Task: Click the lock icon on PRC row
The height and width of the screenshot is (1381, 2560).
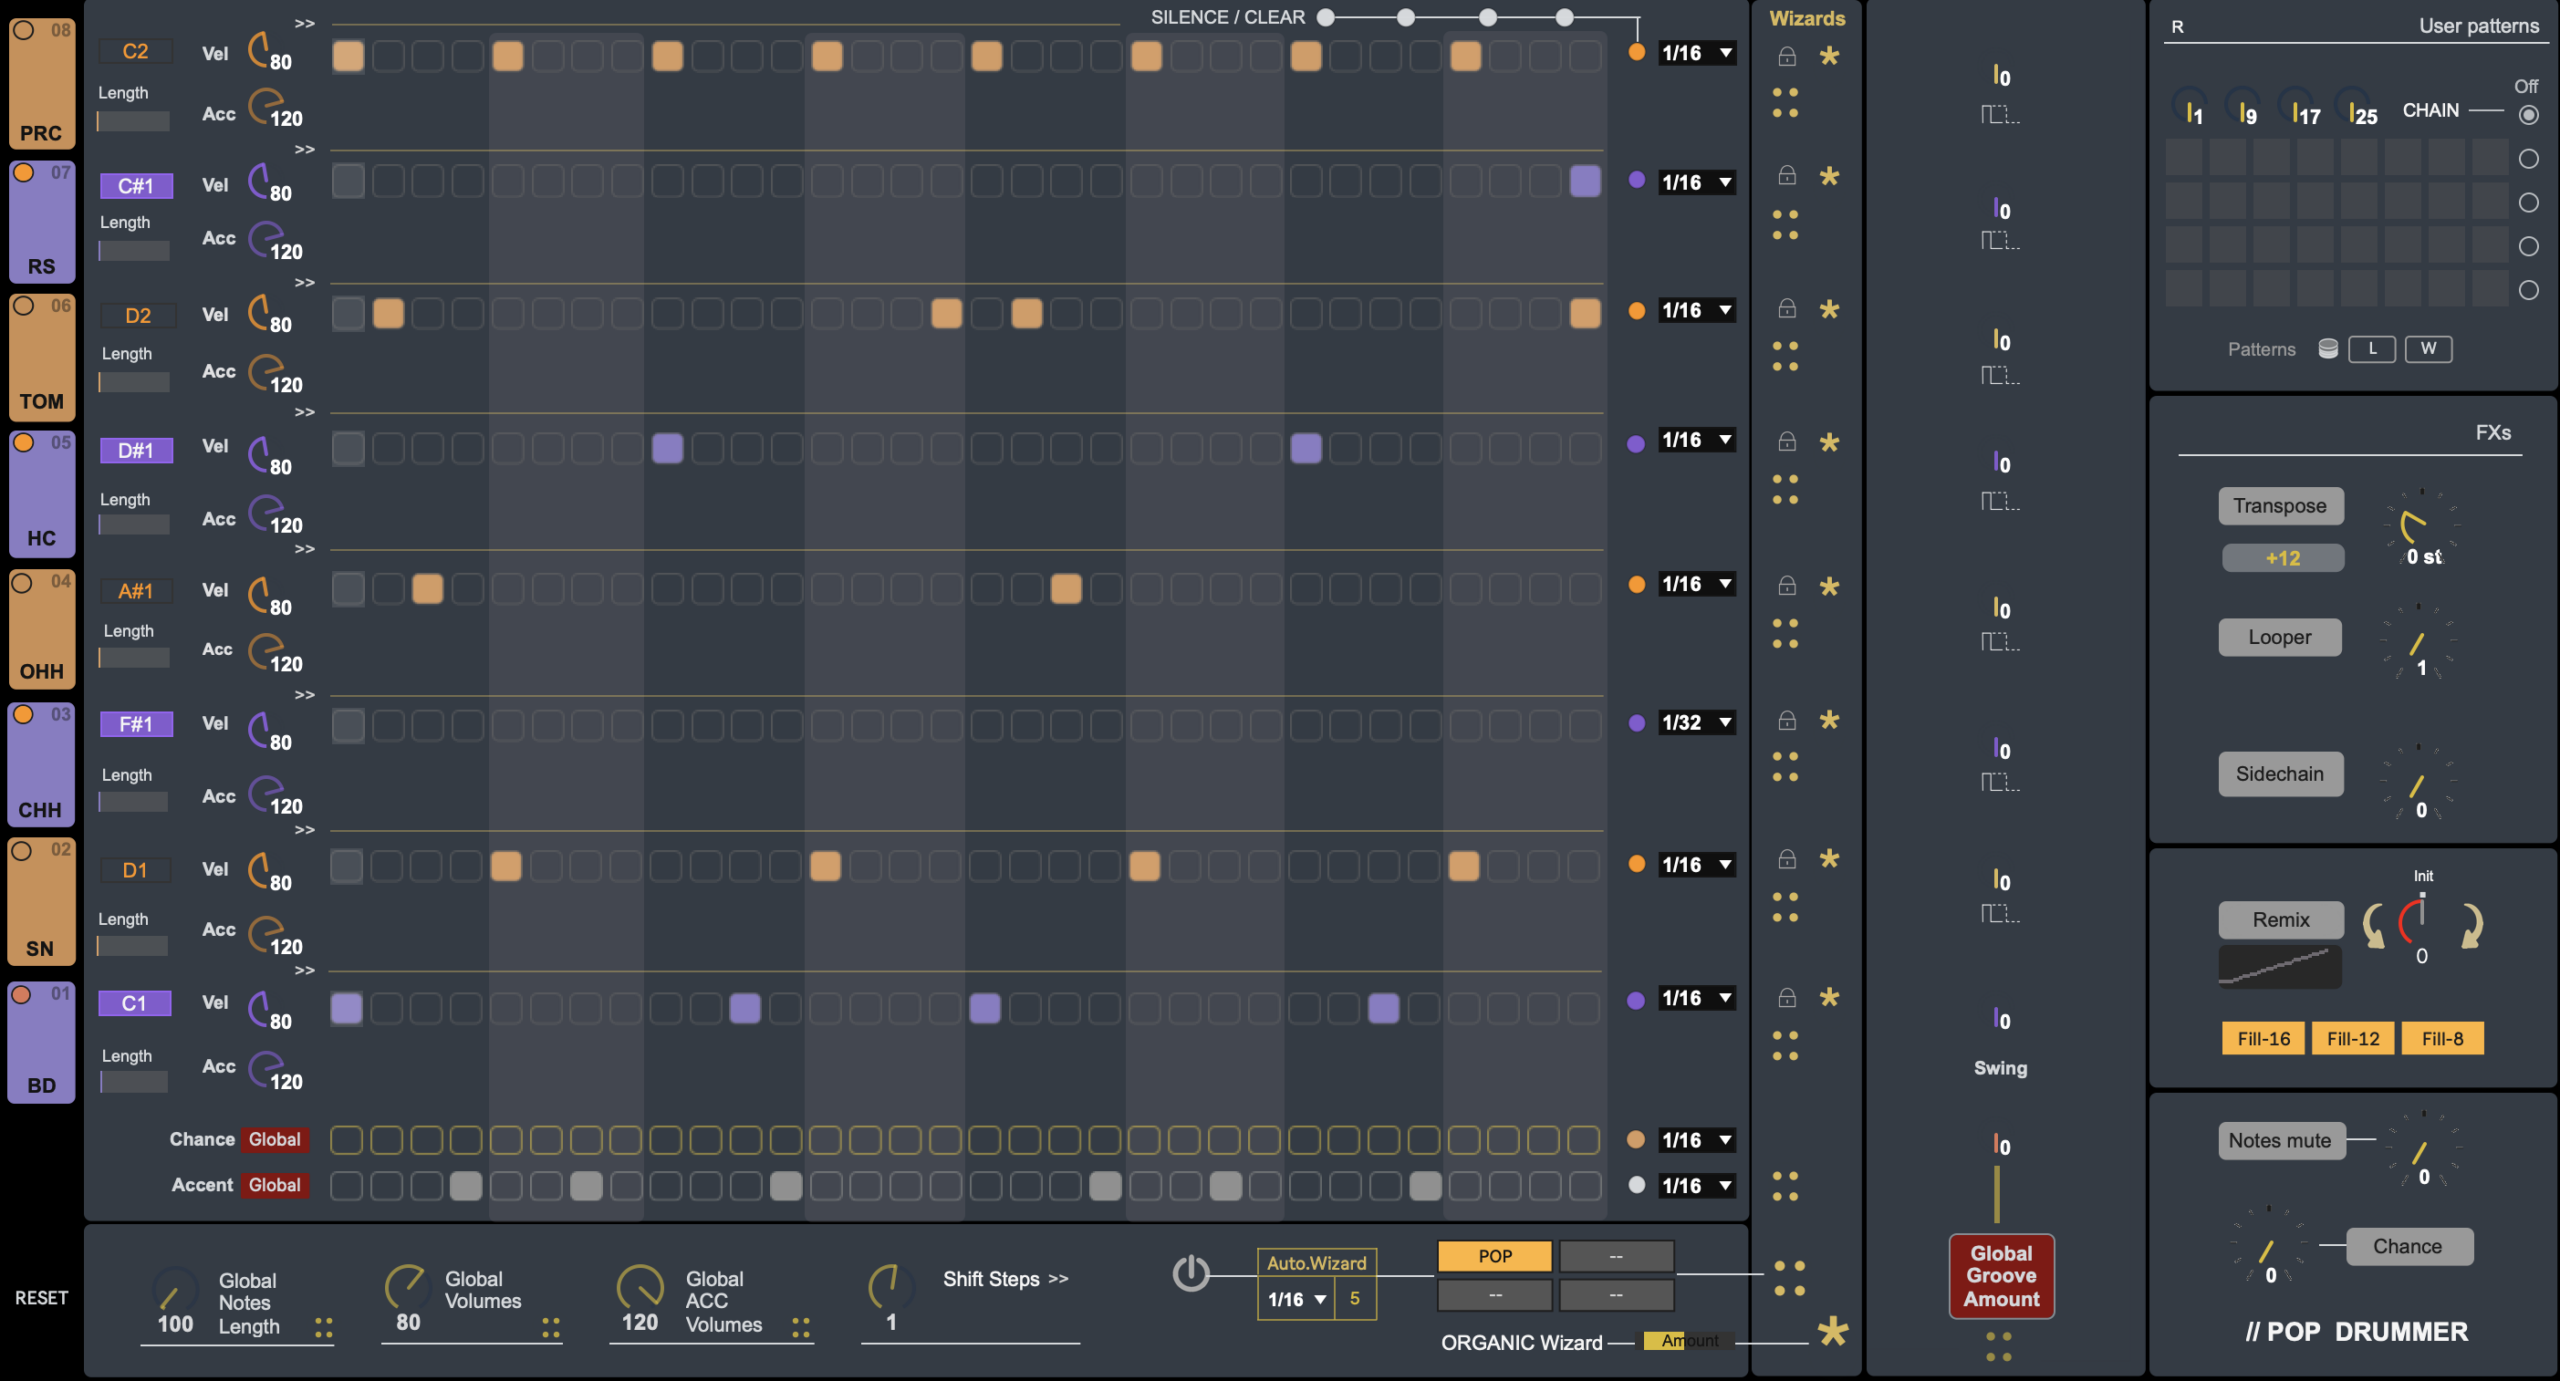Action: pyautogui.click(x=1787, y=57)
